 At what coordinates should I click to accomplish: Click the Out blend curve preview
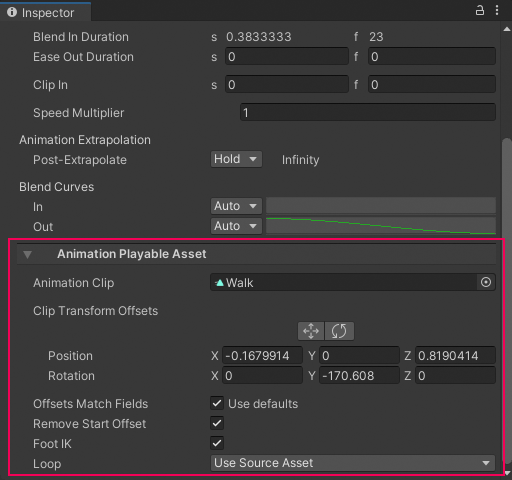point(381,226)
